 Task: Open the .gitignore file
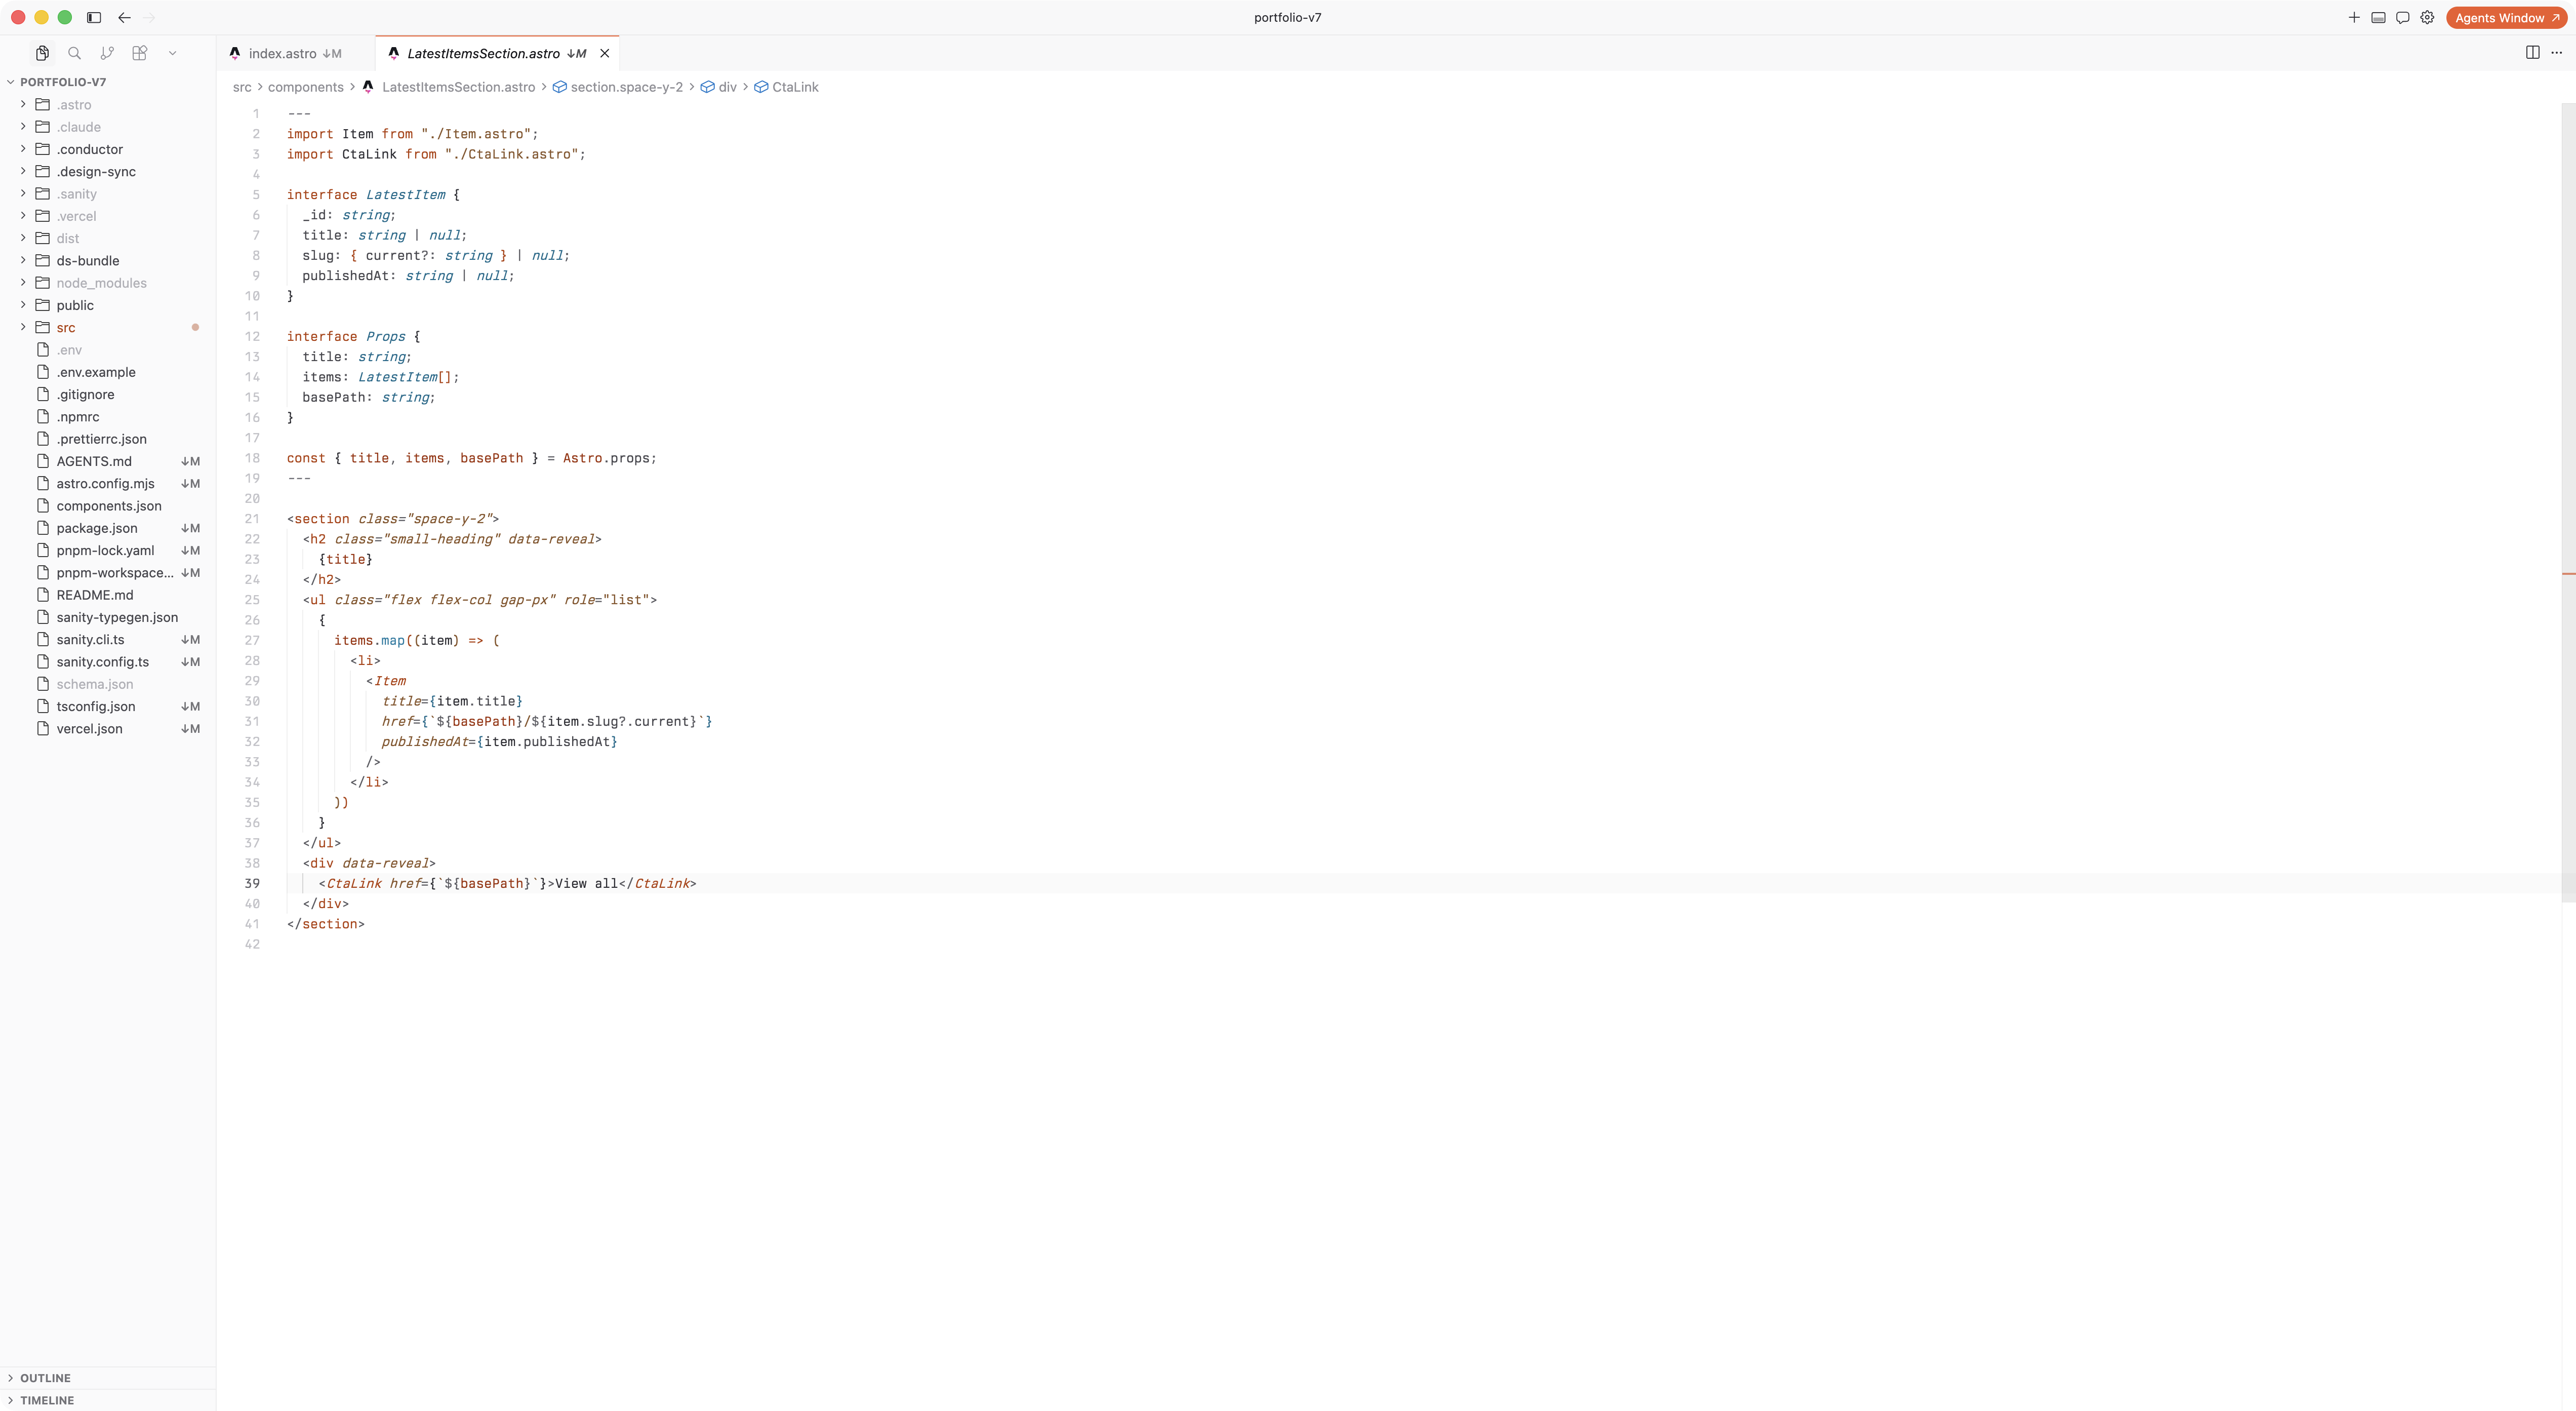point(108,394)
